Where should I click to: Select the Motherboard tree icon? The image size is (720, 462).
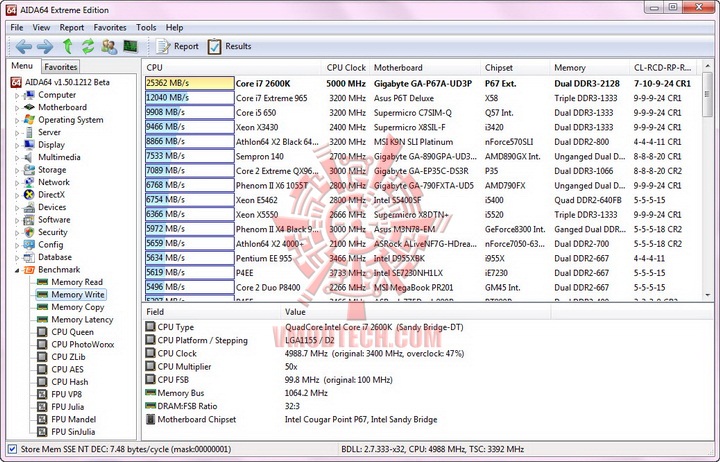(29, 107)
